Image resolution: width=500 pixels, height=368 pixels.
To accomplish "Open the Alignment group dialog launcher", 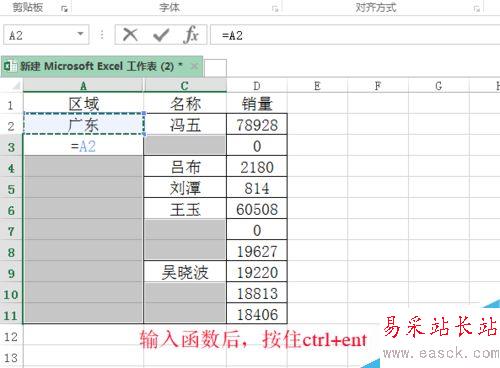I will click(x=477, y=9).
